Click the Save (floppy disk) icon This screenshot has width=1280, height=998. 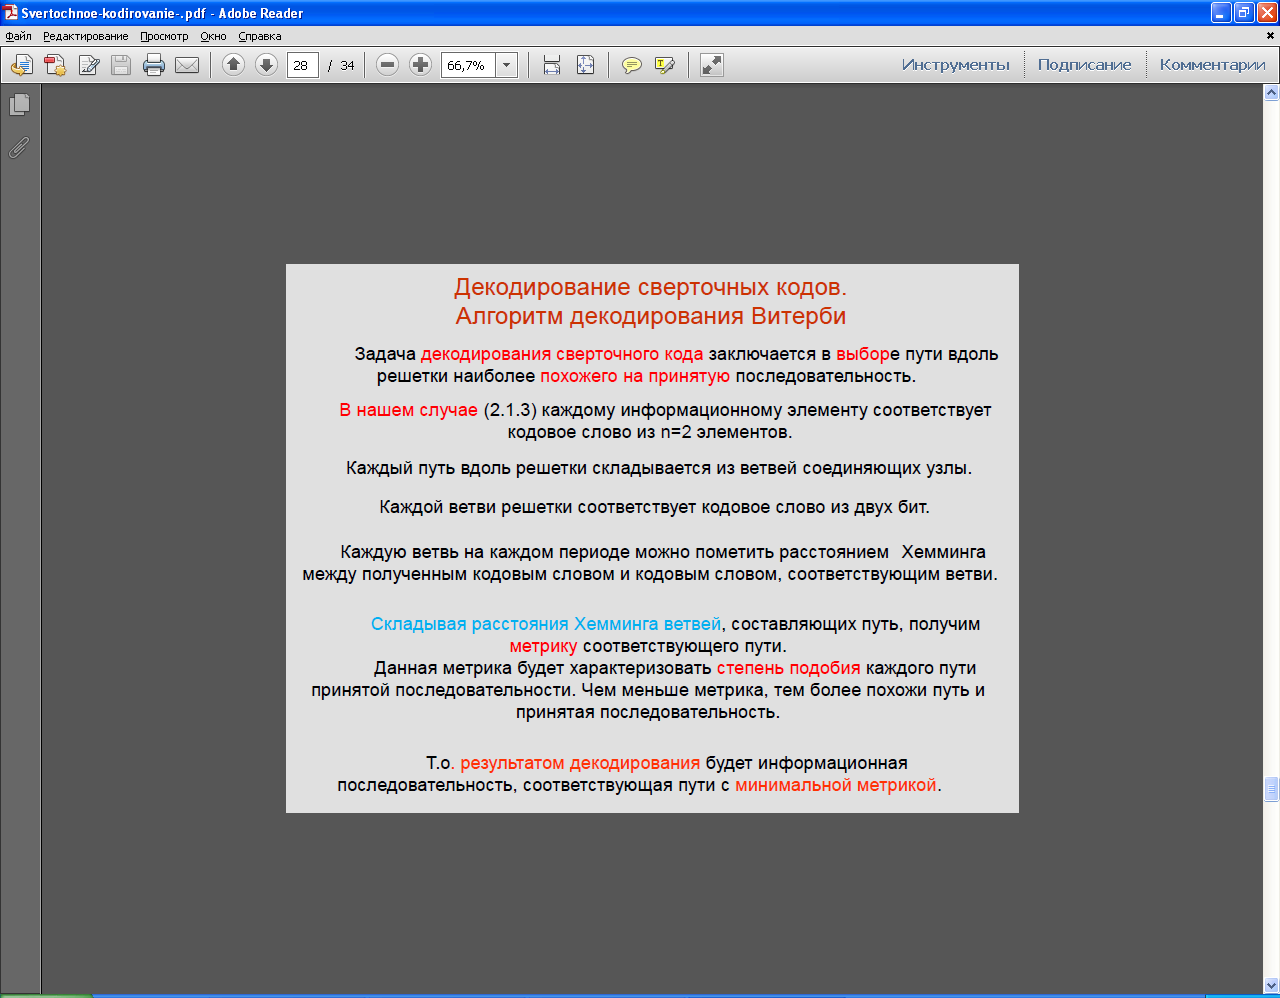pos(121,65)
